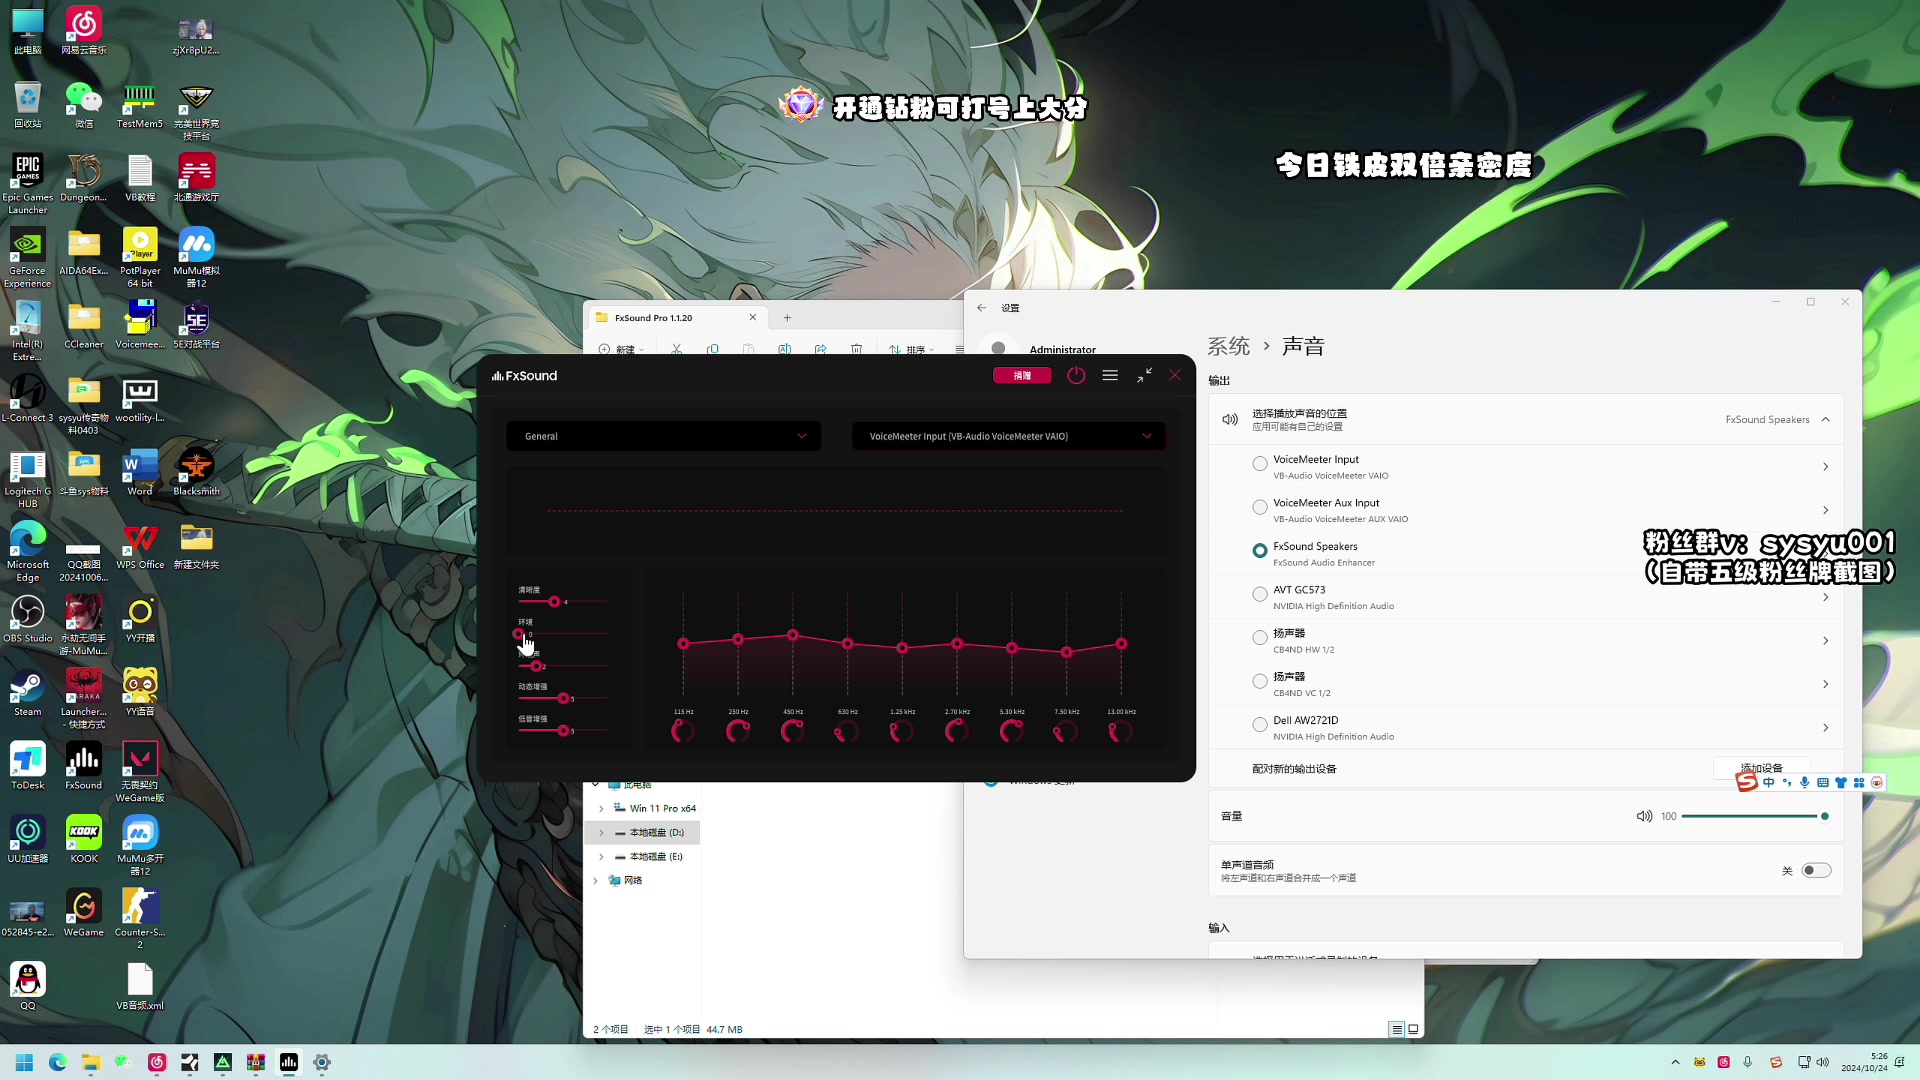Select 本地磁盘 (D:) in Explorer tree
Image resolution: width=1920 pixels, height=1080 pixels.
pos(642,832)
